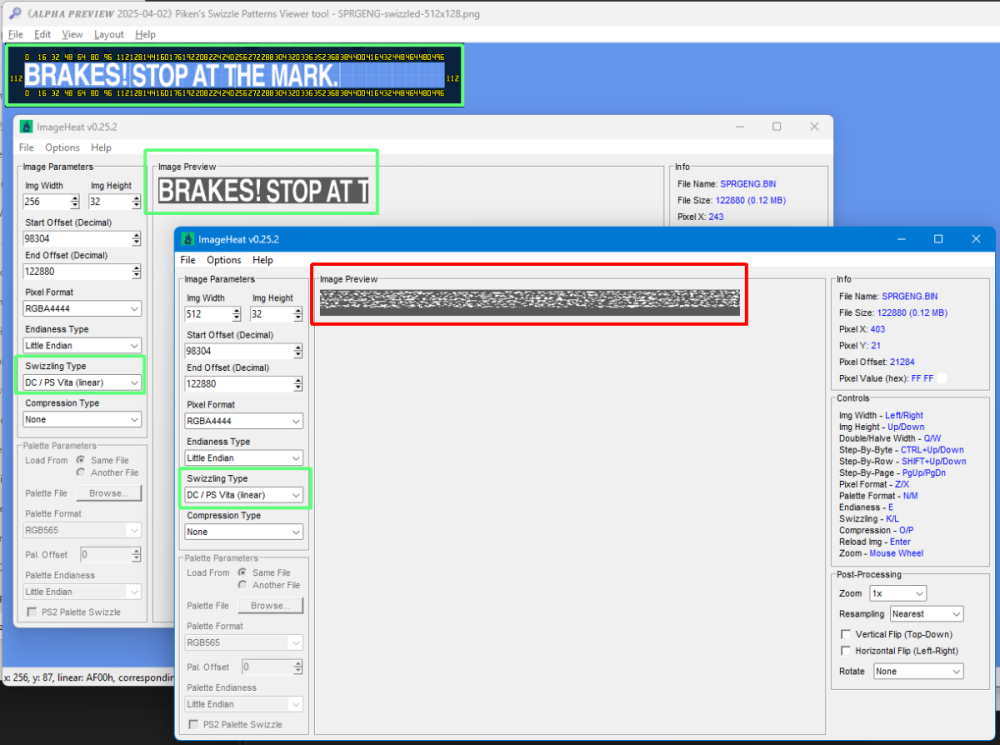Open Swizzling Type dropdown in front ImageHeat window
1000x745 pixels.
(x=244, y=495)
